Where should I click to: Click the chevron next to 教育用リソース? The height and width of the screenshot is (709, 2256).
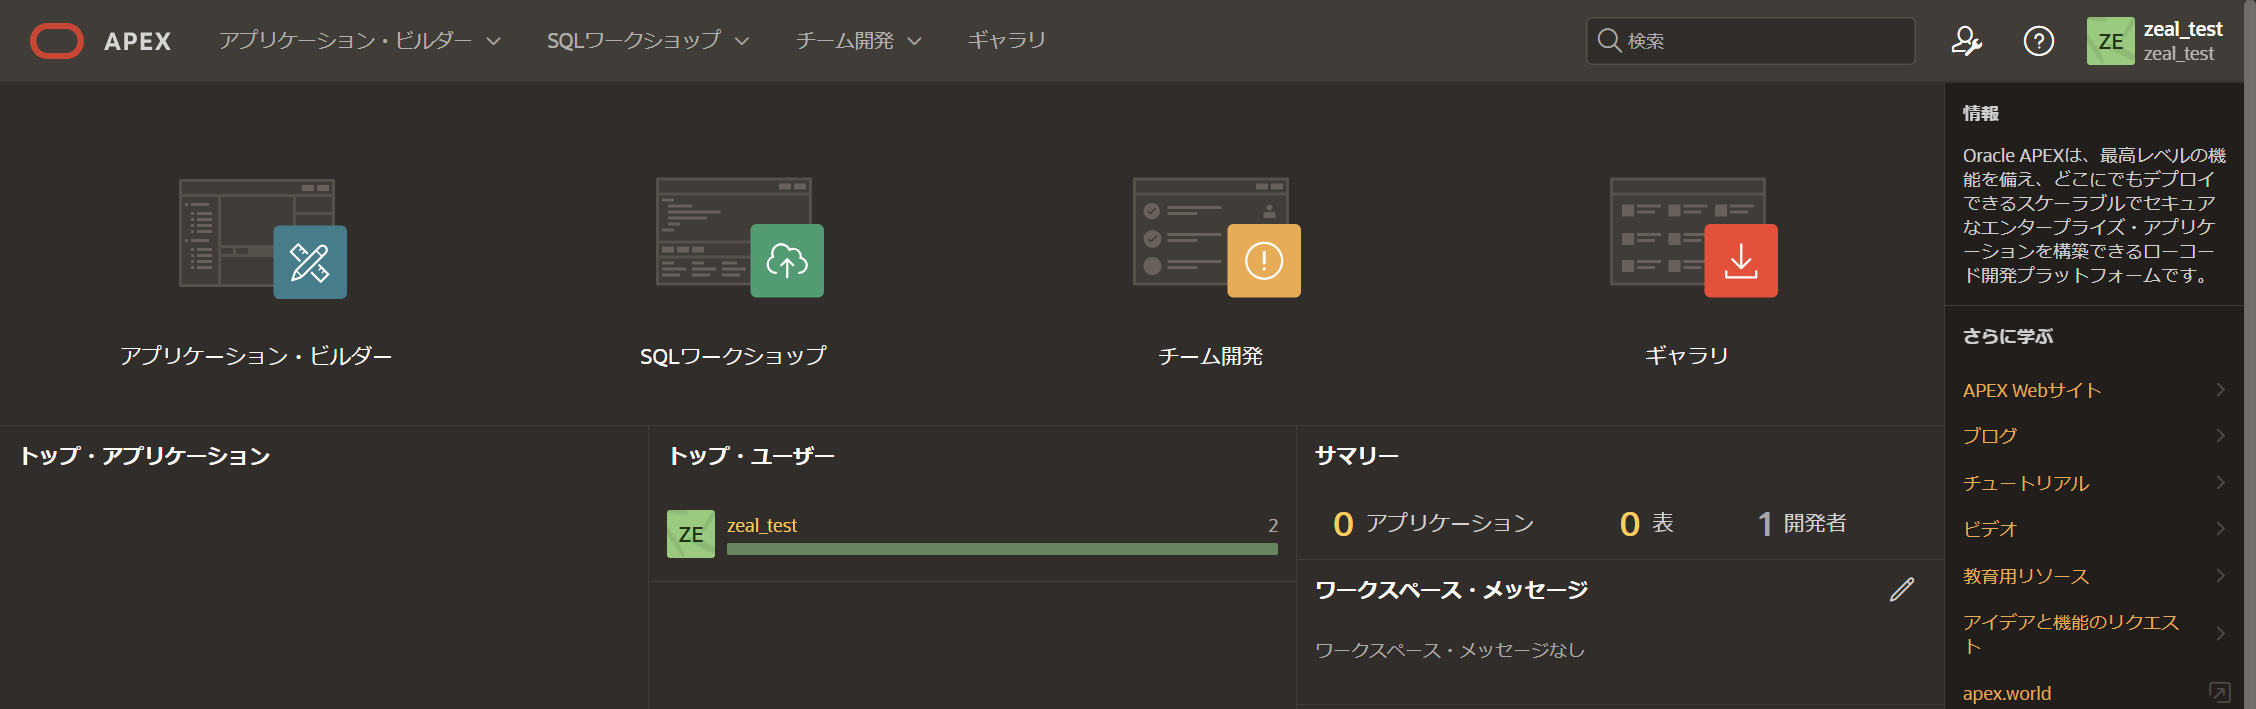click(x=2220, y=576)
